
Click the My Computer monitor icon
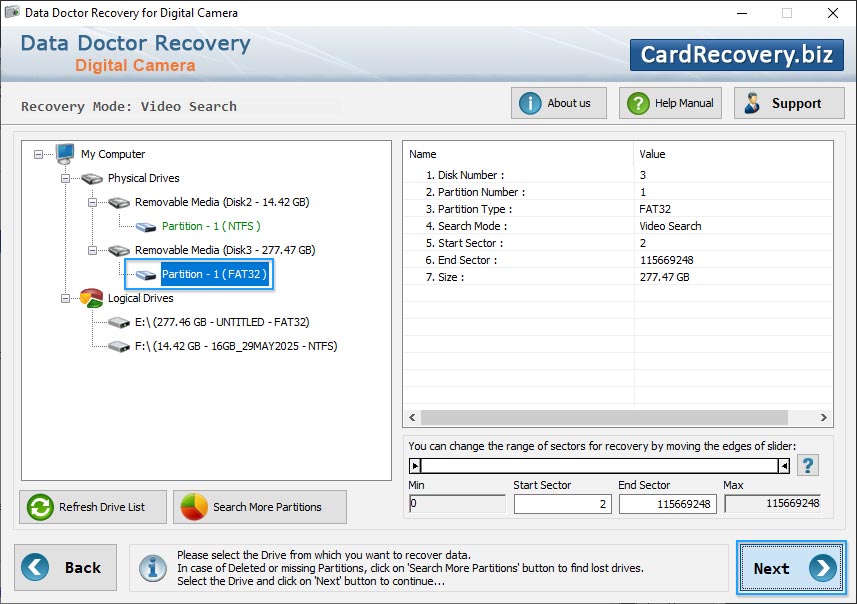tap(65, 154)
